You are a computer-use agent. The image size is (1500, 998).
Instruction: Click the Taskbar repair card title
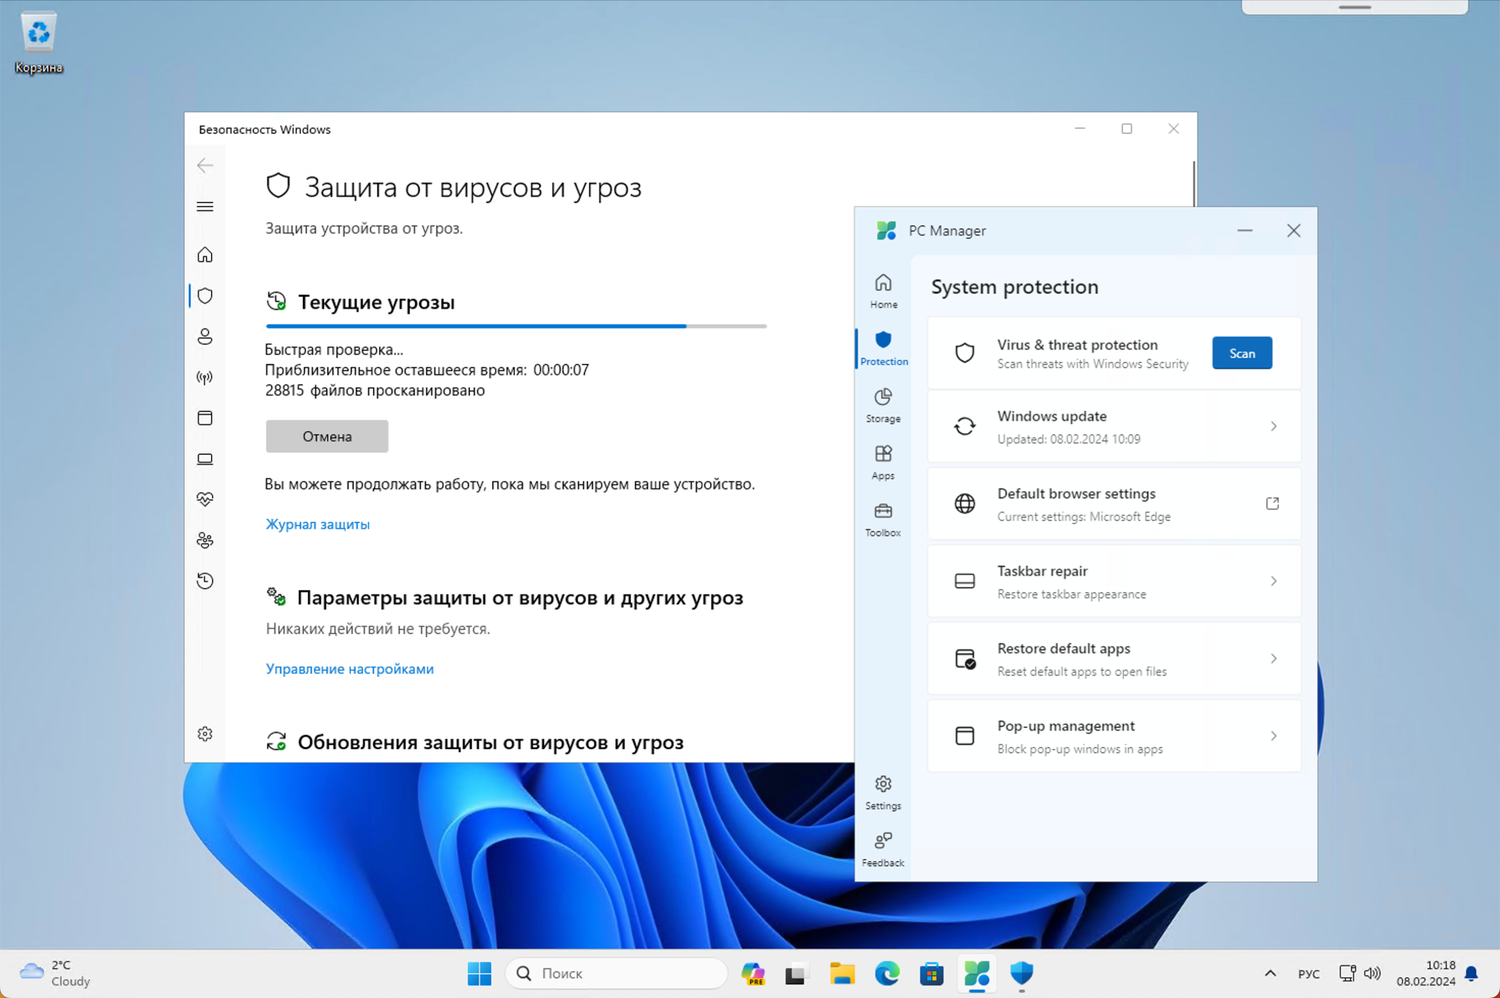click(x=1042, y=571)
